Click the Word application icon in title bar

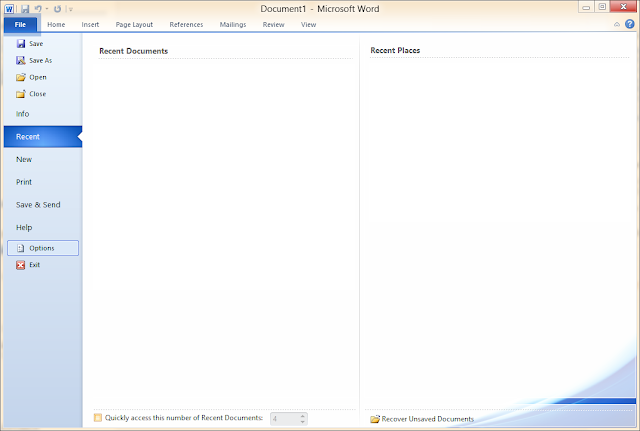pos(9,9)
